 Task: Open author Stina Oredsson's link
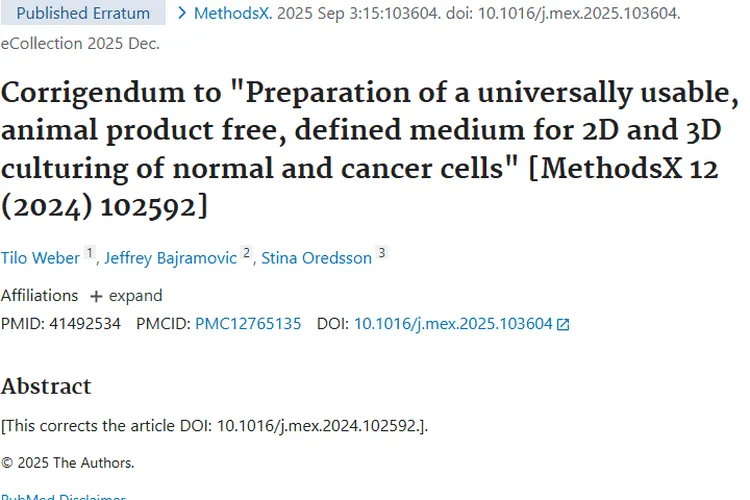[x=316, y=258]
